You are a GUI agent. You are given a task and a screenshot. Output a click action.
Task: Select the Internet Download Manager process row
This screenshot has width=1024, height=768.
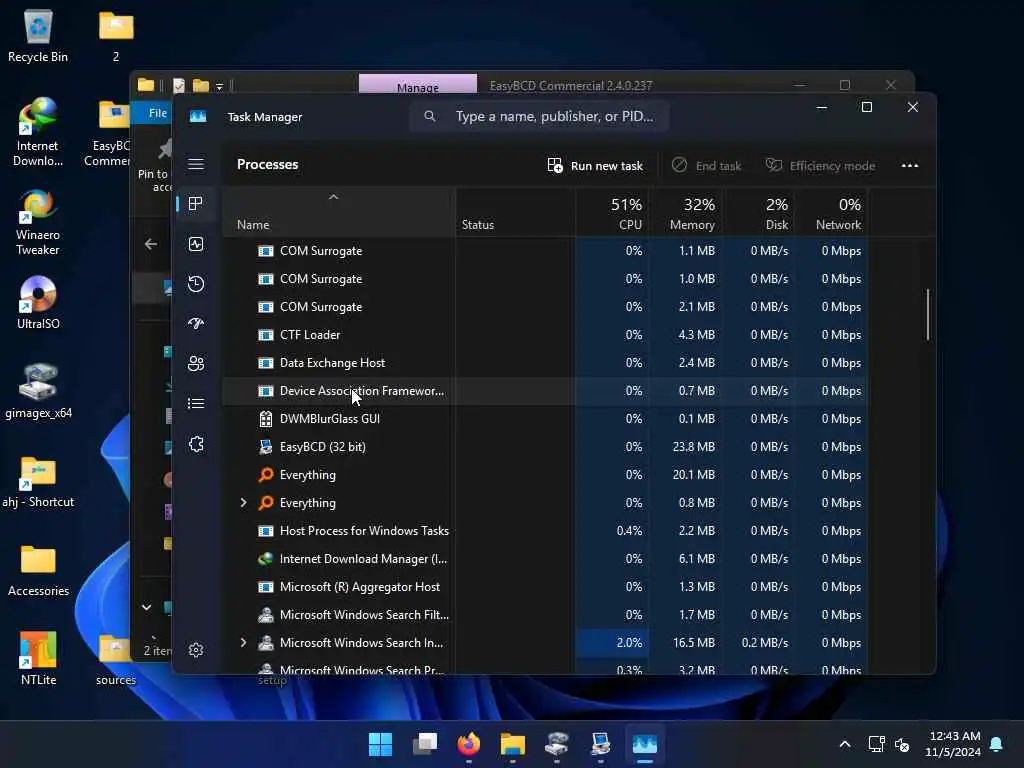click(x=545, y=558)
